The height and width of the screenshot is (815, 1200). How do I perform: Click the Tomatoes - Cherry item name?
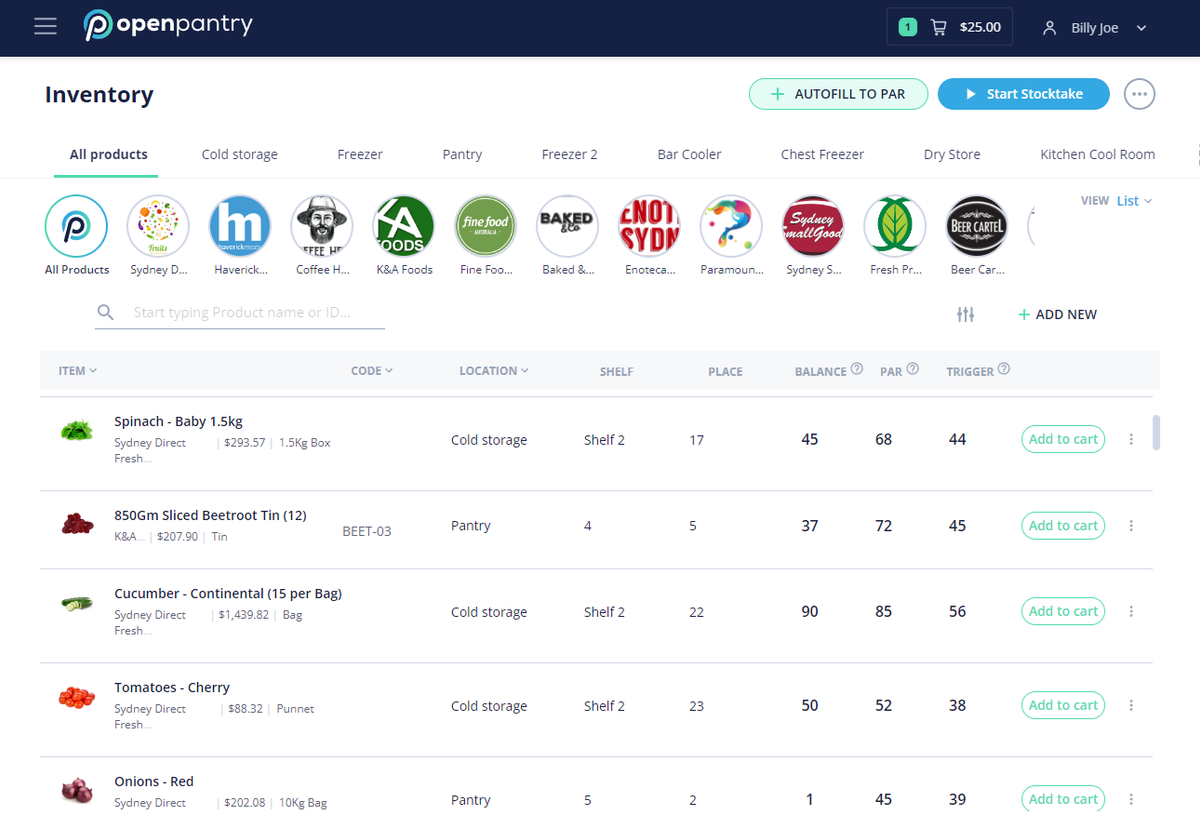[172, 687]
